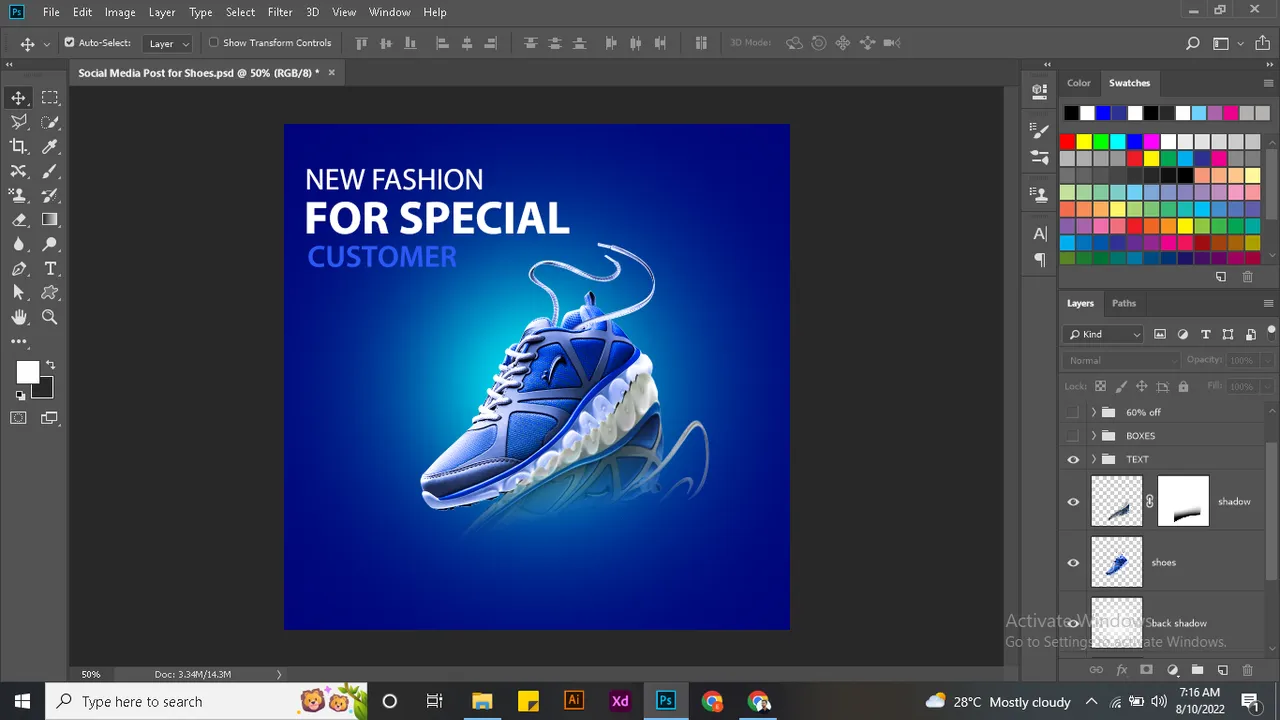Swap foreground and background colors
Screen dimensions: 1280x720
click(50, 365)
